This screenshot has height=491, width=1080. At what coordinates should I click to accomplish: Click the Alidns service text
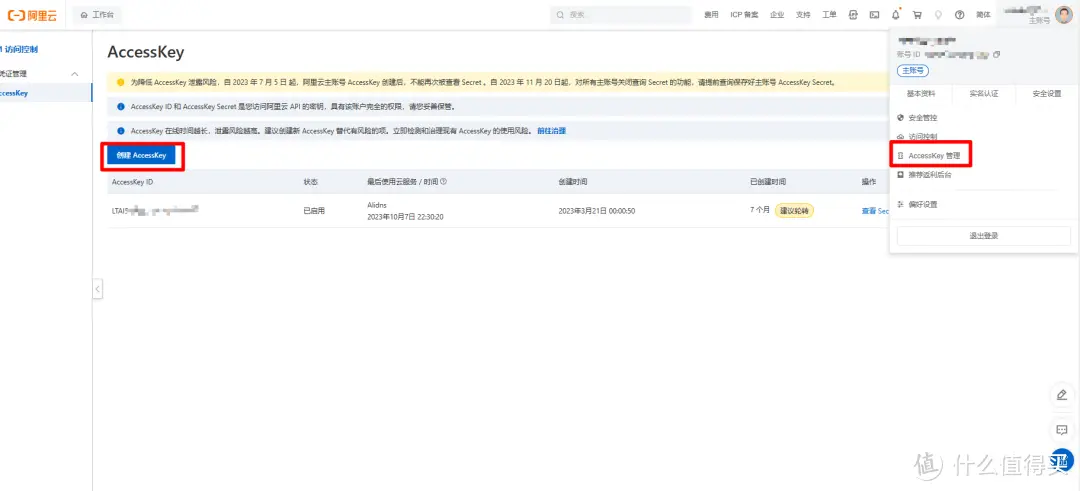click(379, 205)
